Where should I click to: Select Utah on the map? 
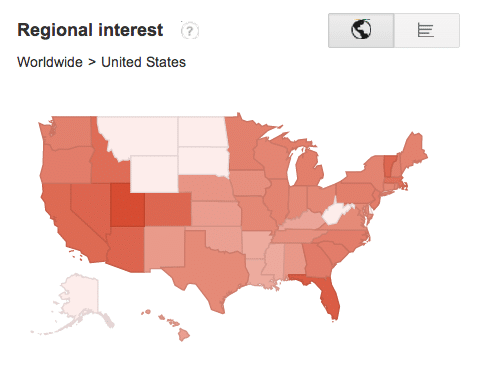(x=127, y=205)
